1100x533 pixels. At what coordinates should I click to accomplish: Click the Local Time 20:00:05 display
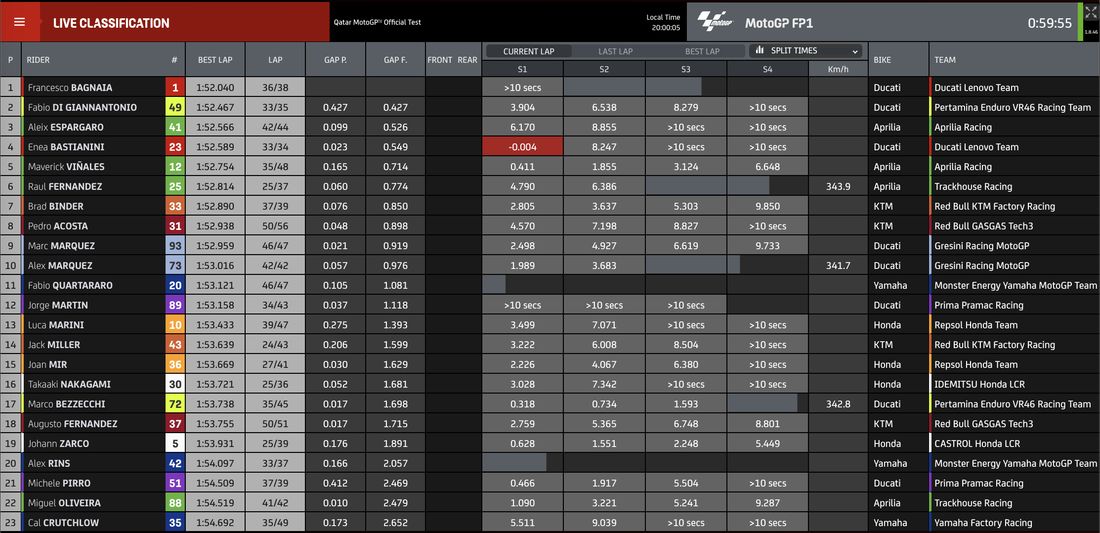(663, 22)
